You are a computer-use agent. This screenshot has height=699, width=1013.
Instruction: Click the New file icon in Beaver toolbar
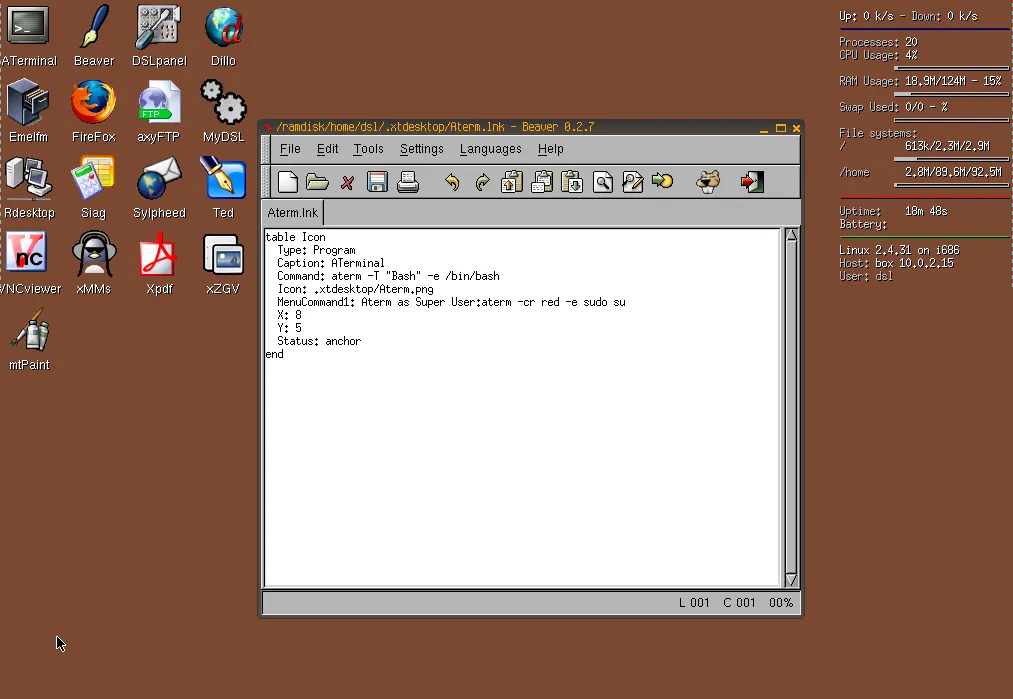288,182
